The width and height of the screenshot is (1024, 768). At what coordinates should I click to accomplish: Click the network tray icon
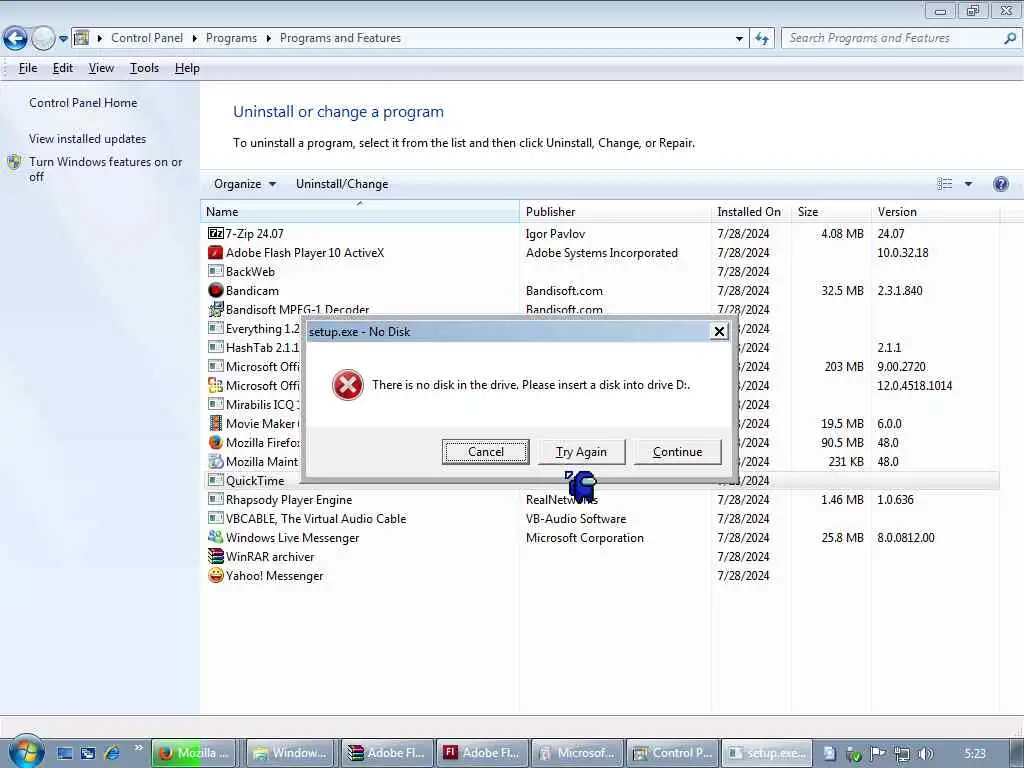(x=901, y=754)
